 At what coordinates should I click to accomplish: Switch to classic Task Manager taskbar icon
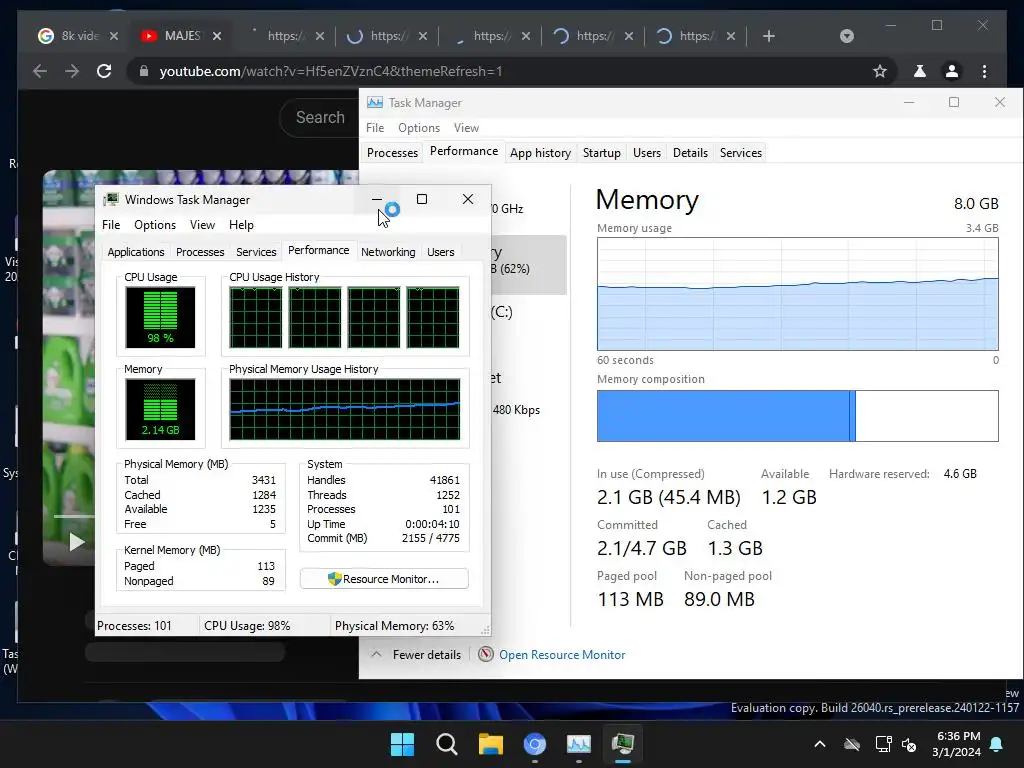pos(623,744)
